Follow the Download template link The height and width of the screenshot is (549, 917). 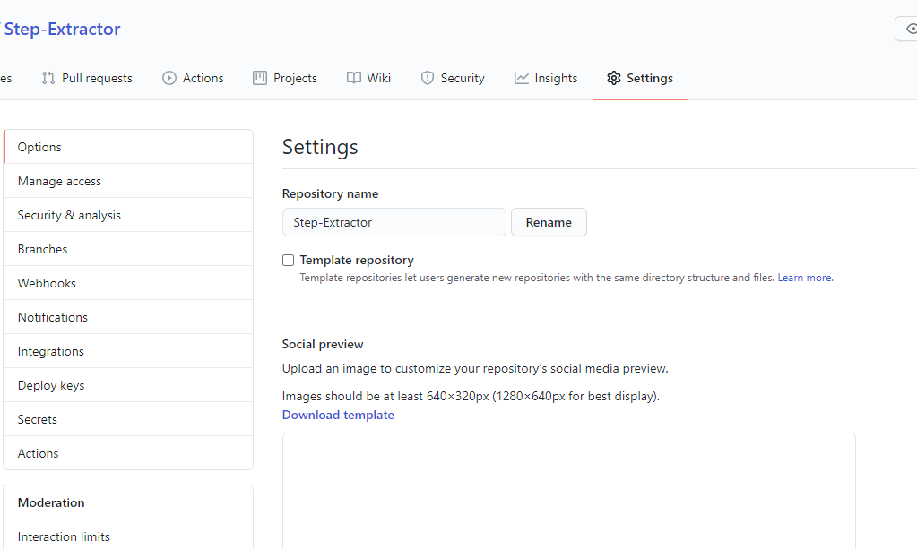tap(338, 415)
